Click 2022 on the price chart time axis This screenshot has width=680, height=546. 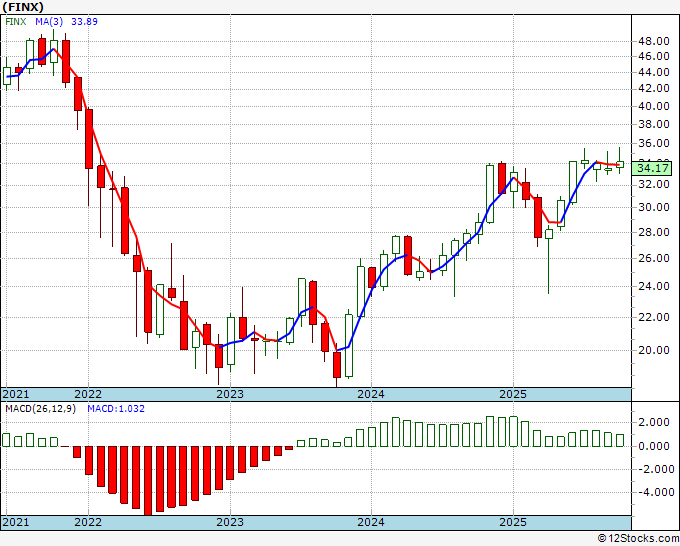pos(88,394)
